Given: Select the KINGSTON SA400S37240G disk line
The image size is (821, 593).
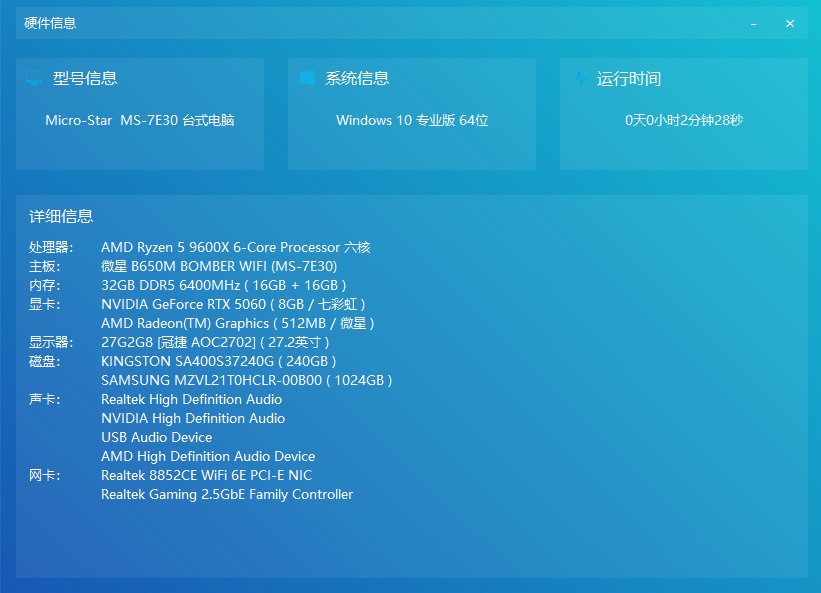Looking at the screenshot, I should coord(219,361).
